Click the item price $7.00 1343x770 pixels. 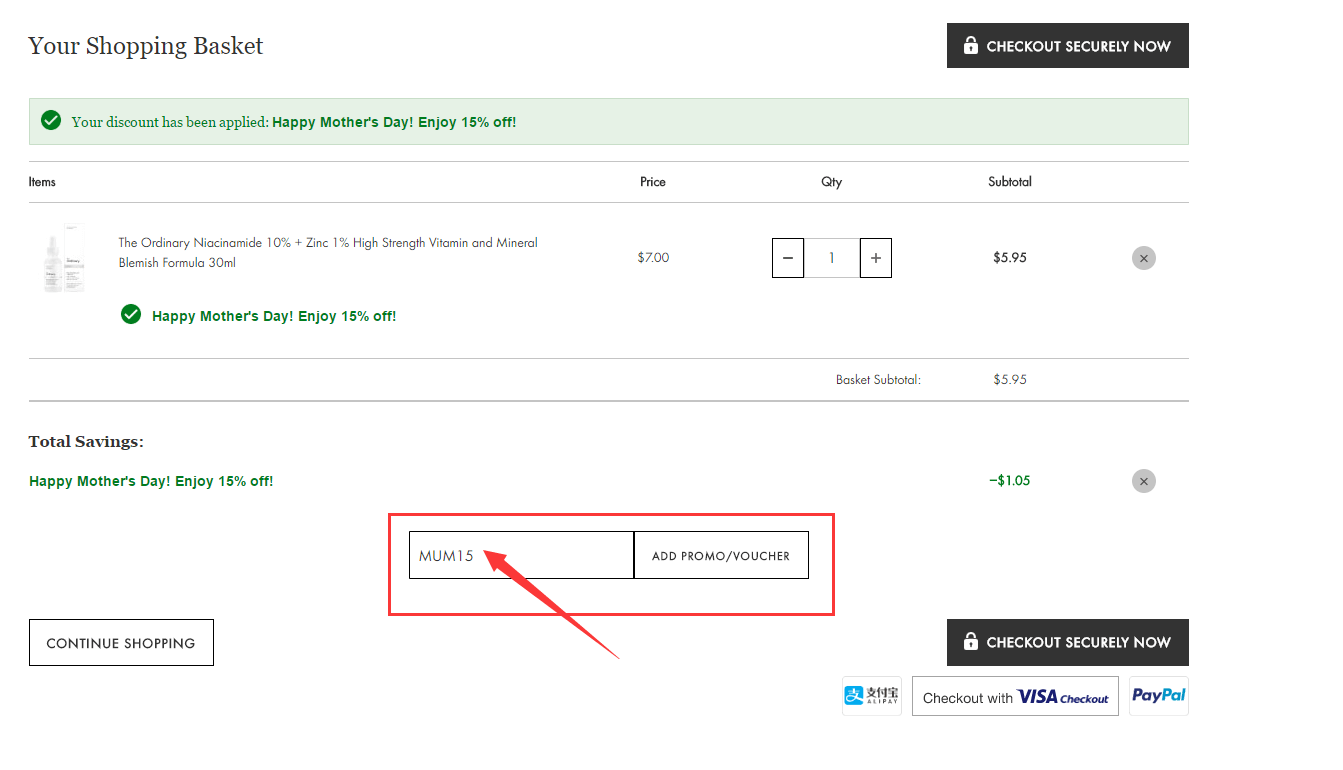(653, 258)
